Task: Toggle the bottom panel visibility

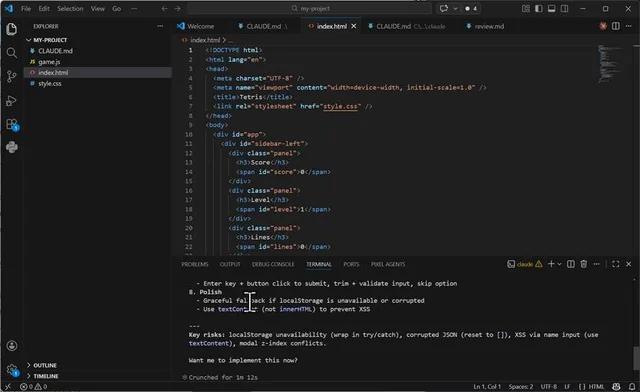Action: tap(551, 9)
